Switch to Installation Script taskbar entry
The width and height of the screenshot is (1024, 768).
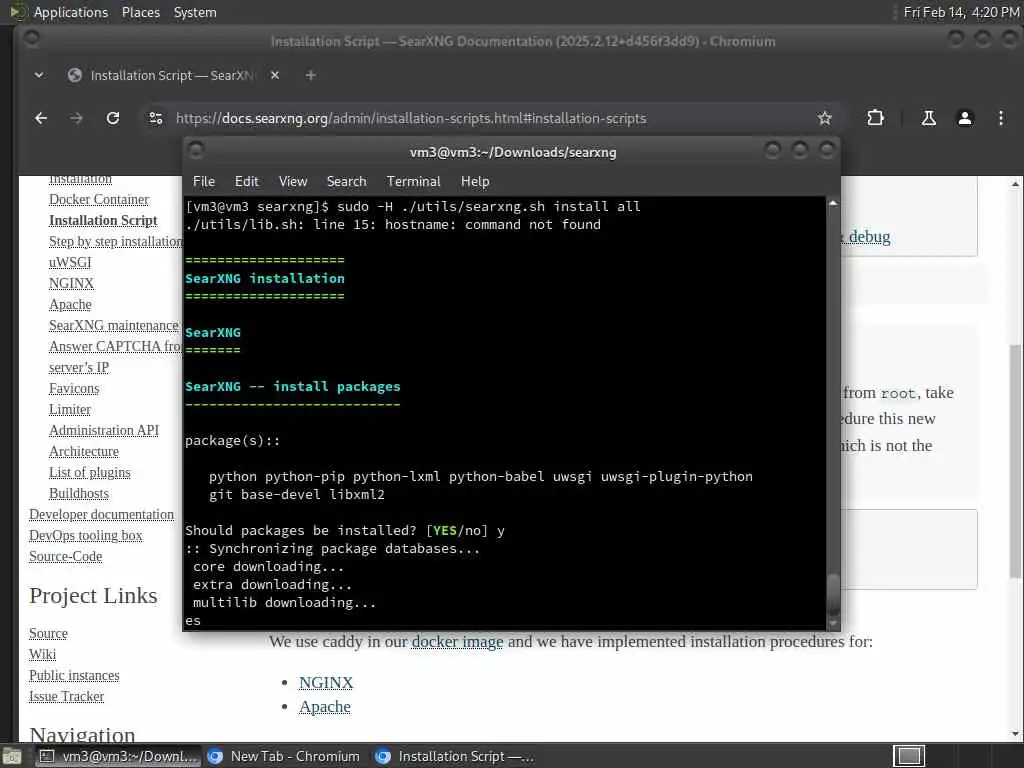coord(455,756)
